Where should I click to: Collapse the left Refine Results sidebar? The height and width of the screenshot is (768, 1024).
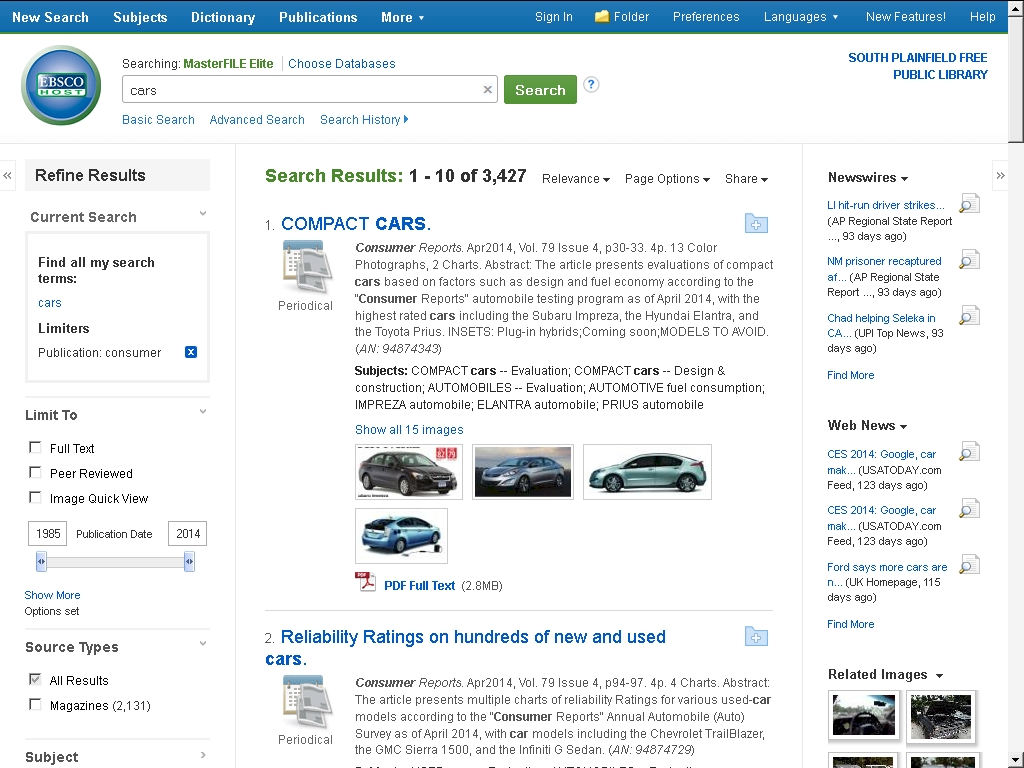tap(7, 175)
